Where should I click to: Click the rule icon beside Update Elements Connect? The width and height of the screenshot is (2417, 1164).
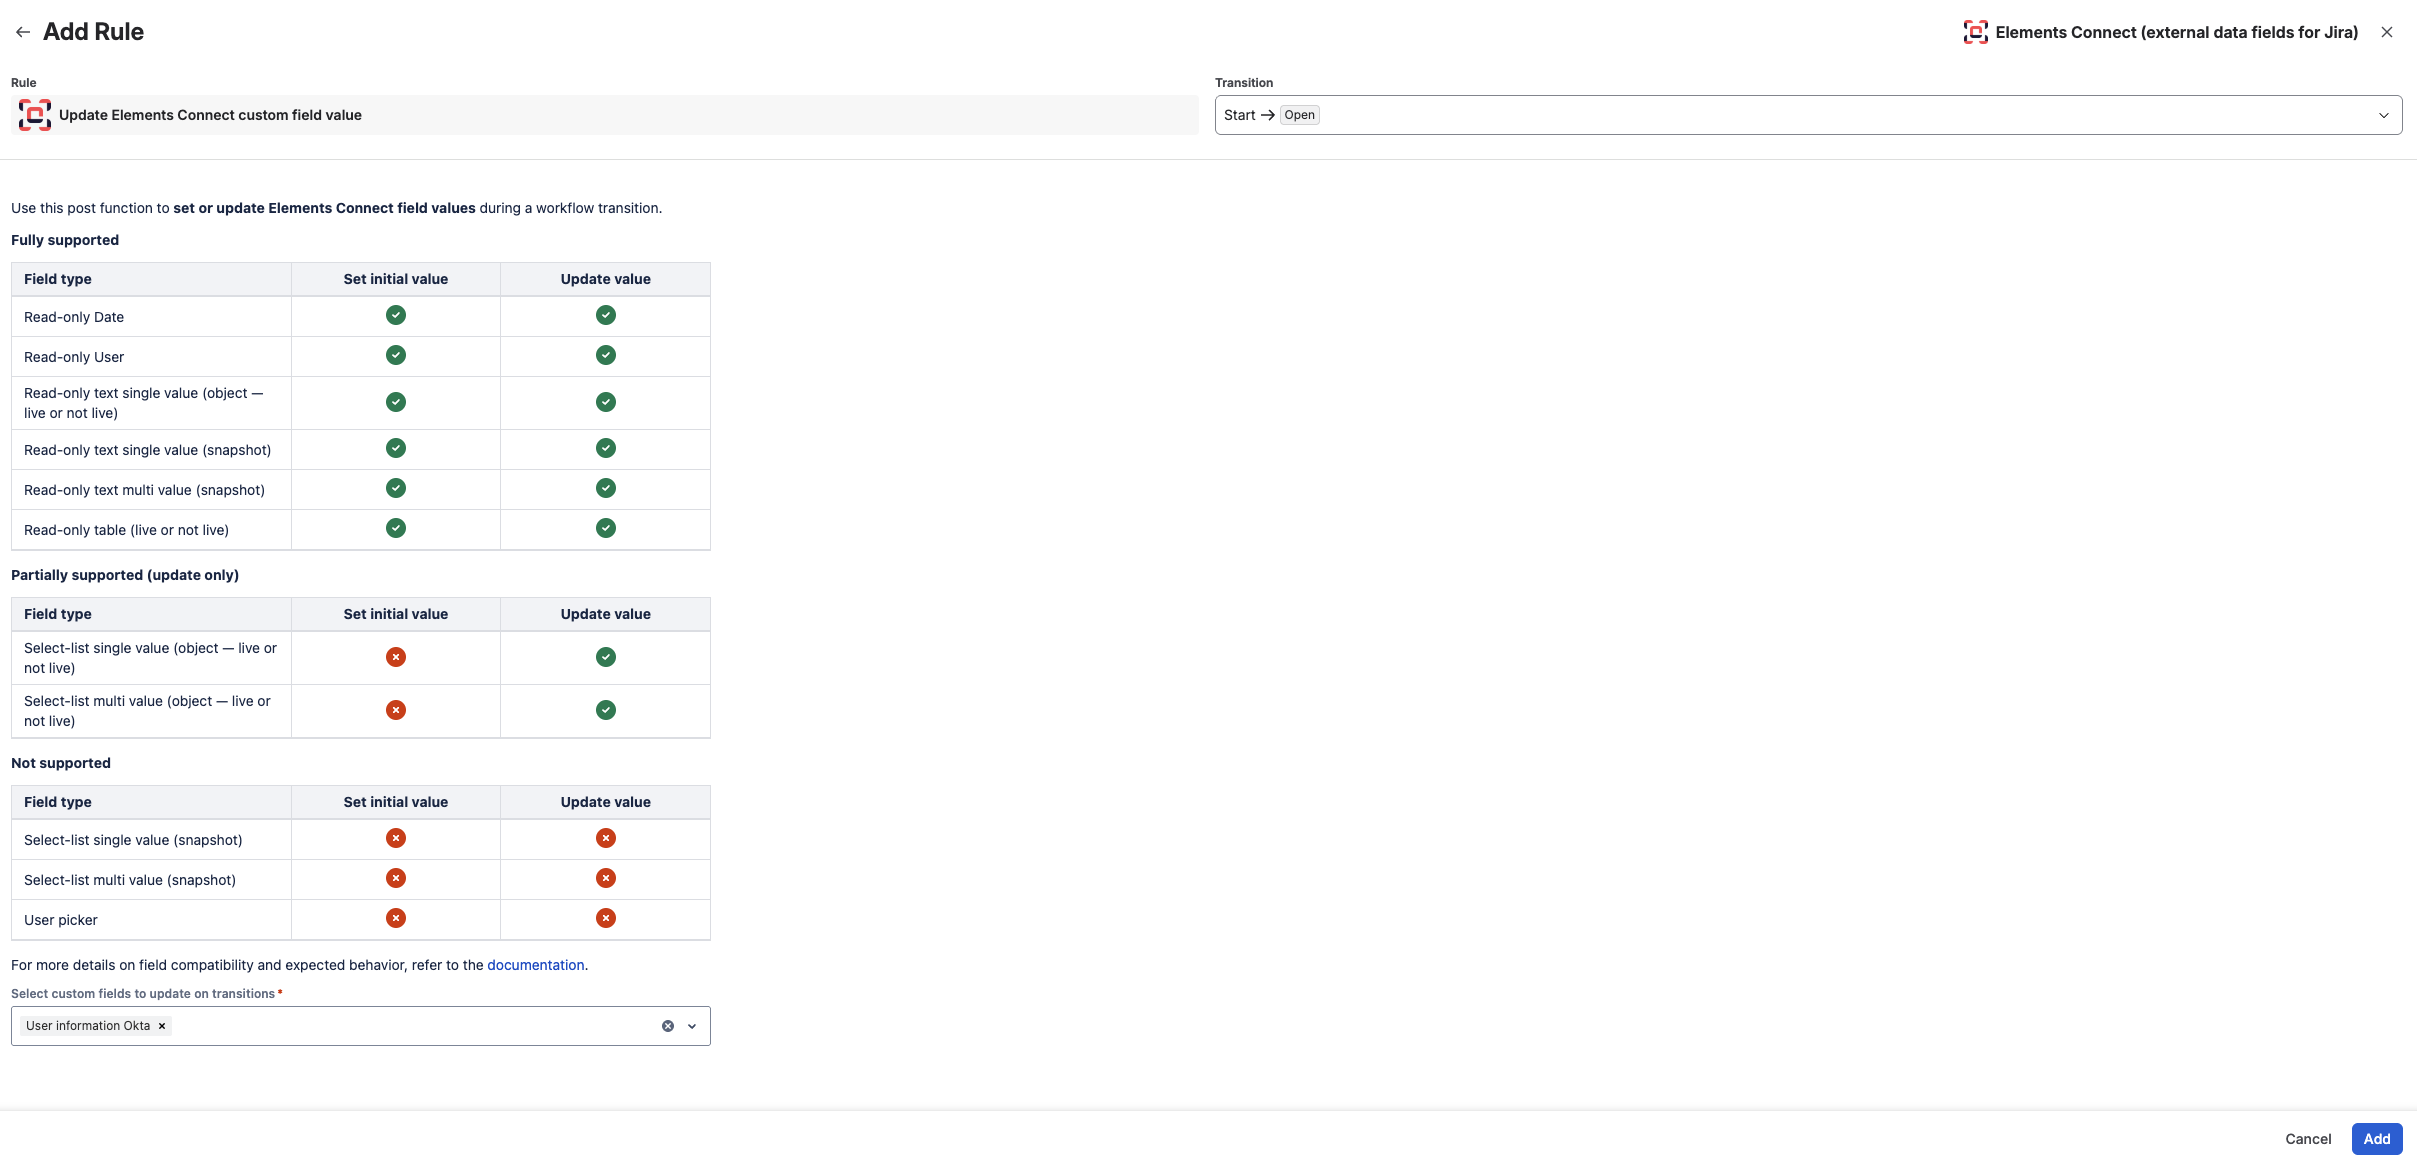point(35,115)
